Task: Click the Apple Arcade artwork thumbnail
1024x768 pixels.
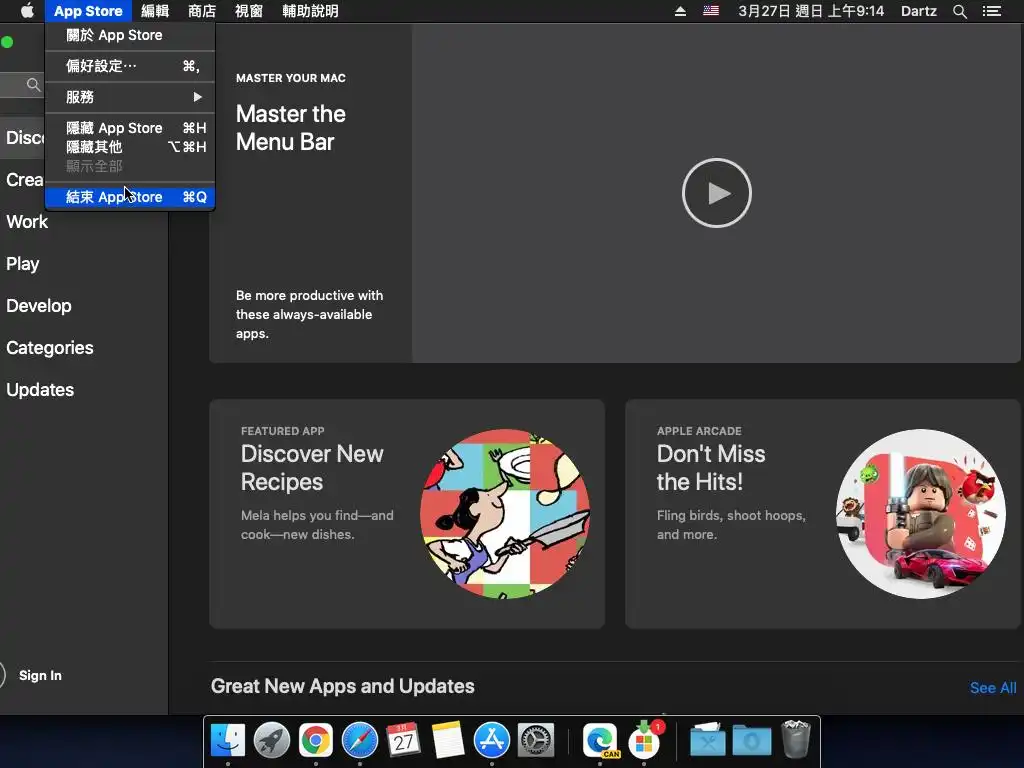Action: 921,514
